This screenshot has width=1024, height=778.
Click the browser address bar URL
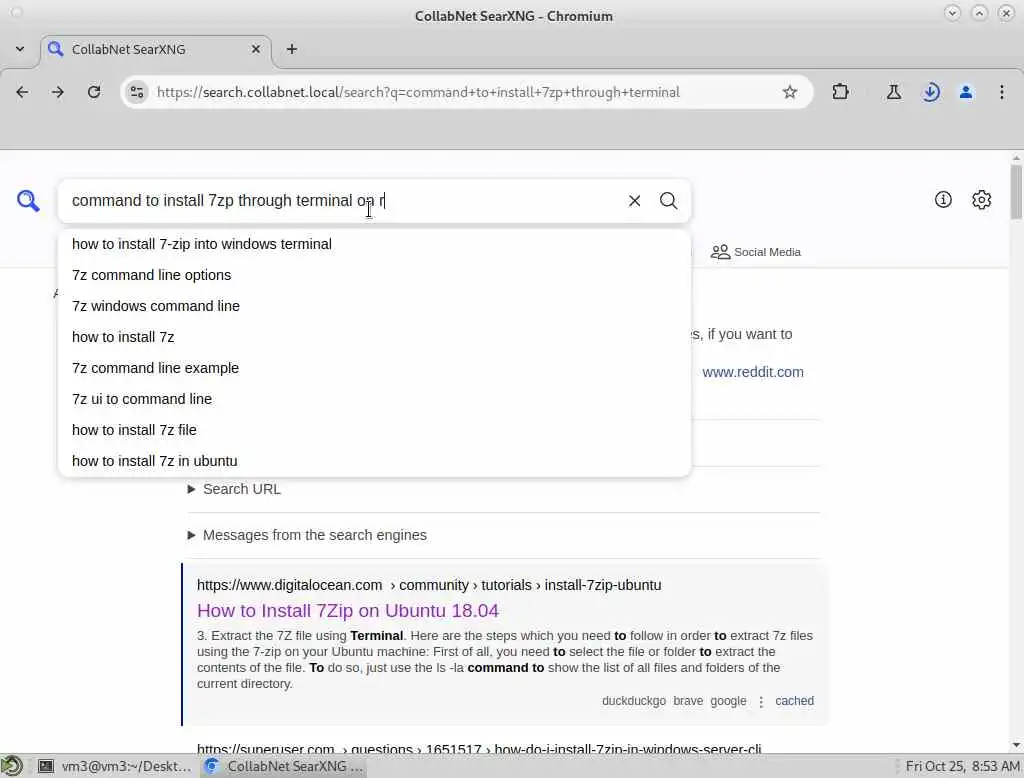tap(418, 92)
